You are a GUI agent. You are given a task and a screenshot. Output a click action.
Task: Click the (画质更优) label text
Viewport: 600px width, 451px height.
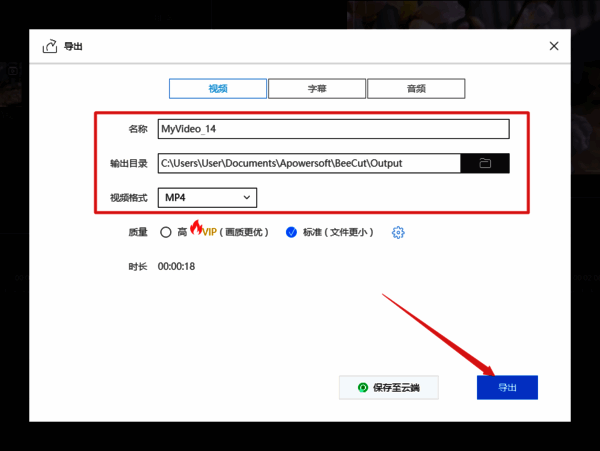pos(244,232)
